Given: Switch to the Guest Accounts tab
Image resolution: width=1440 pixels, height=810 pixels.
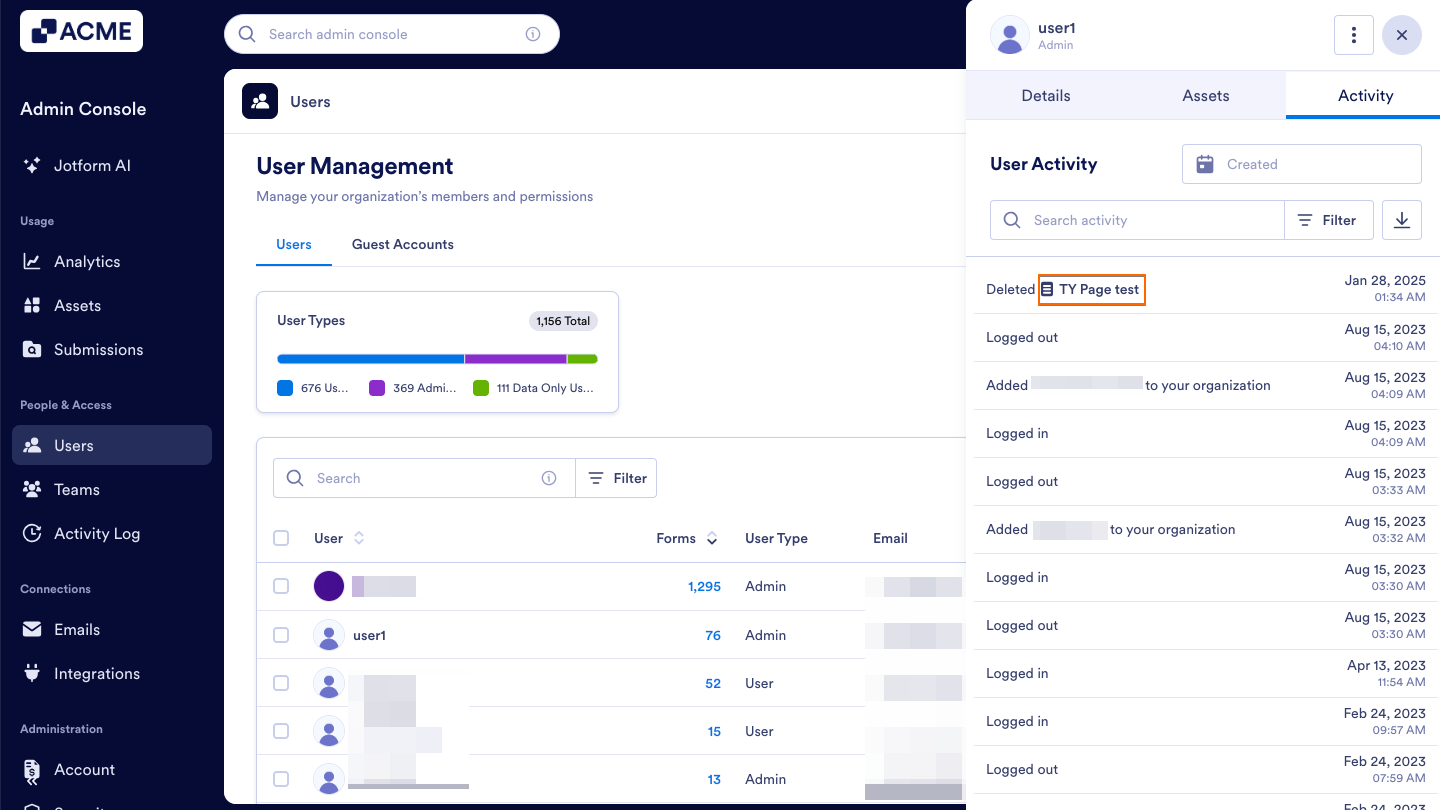Looking at the screenshot, I should 402,244.
